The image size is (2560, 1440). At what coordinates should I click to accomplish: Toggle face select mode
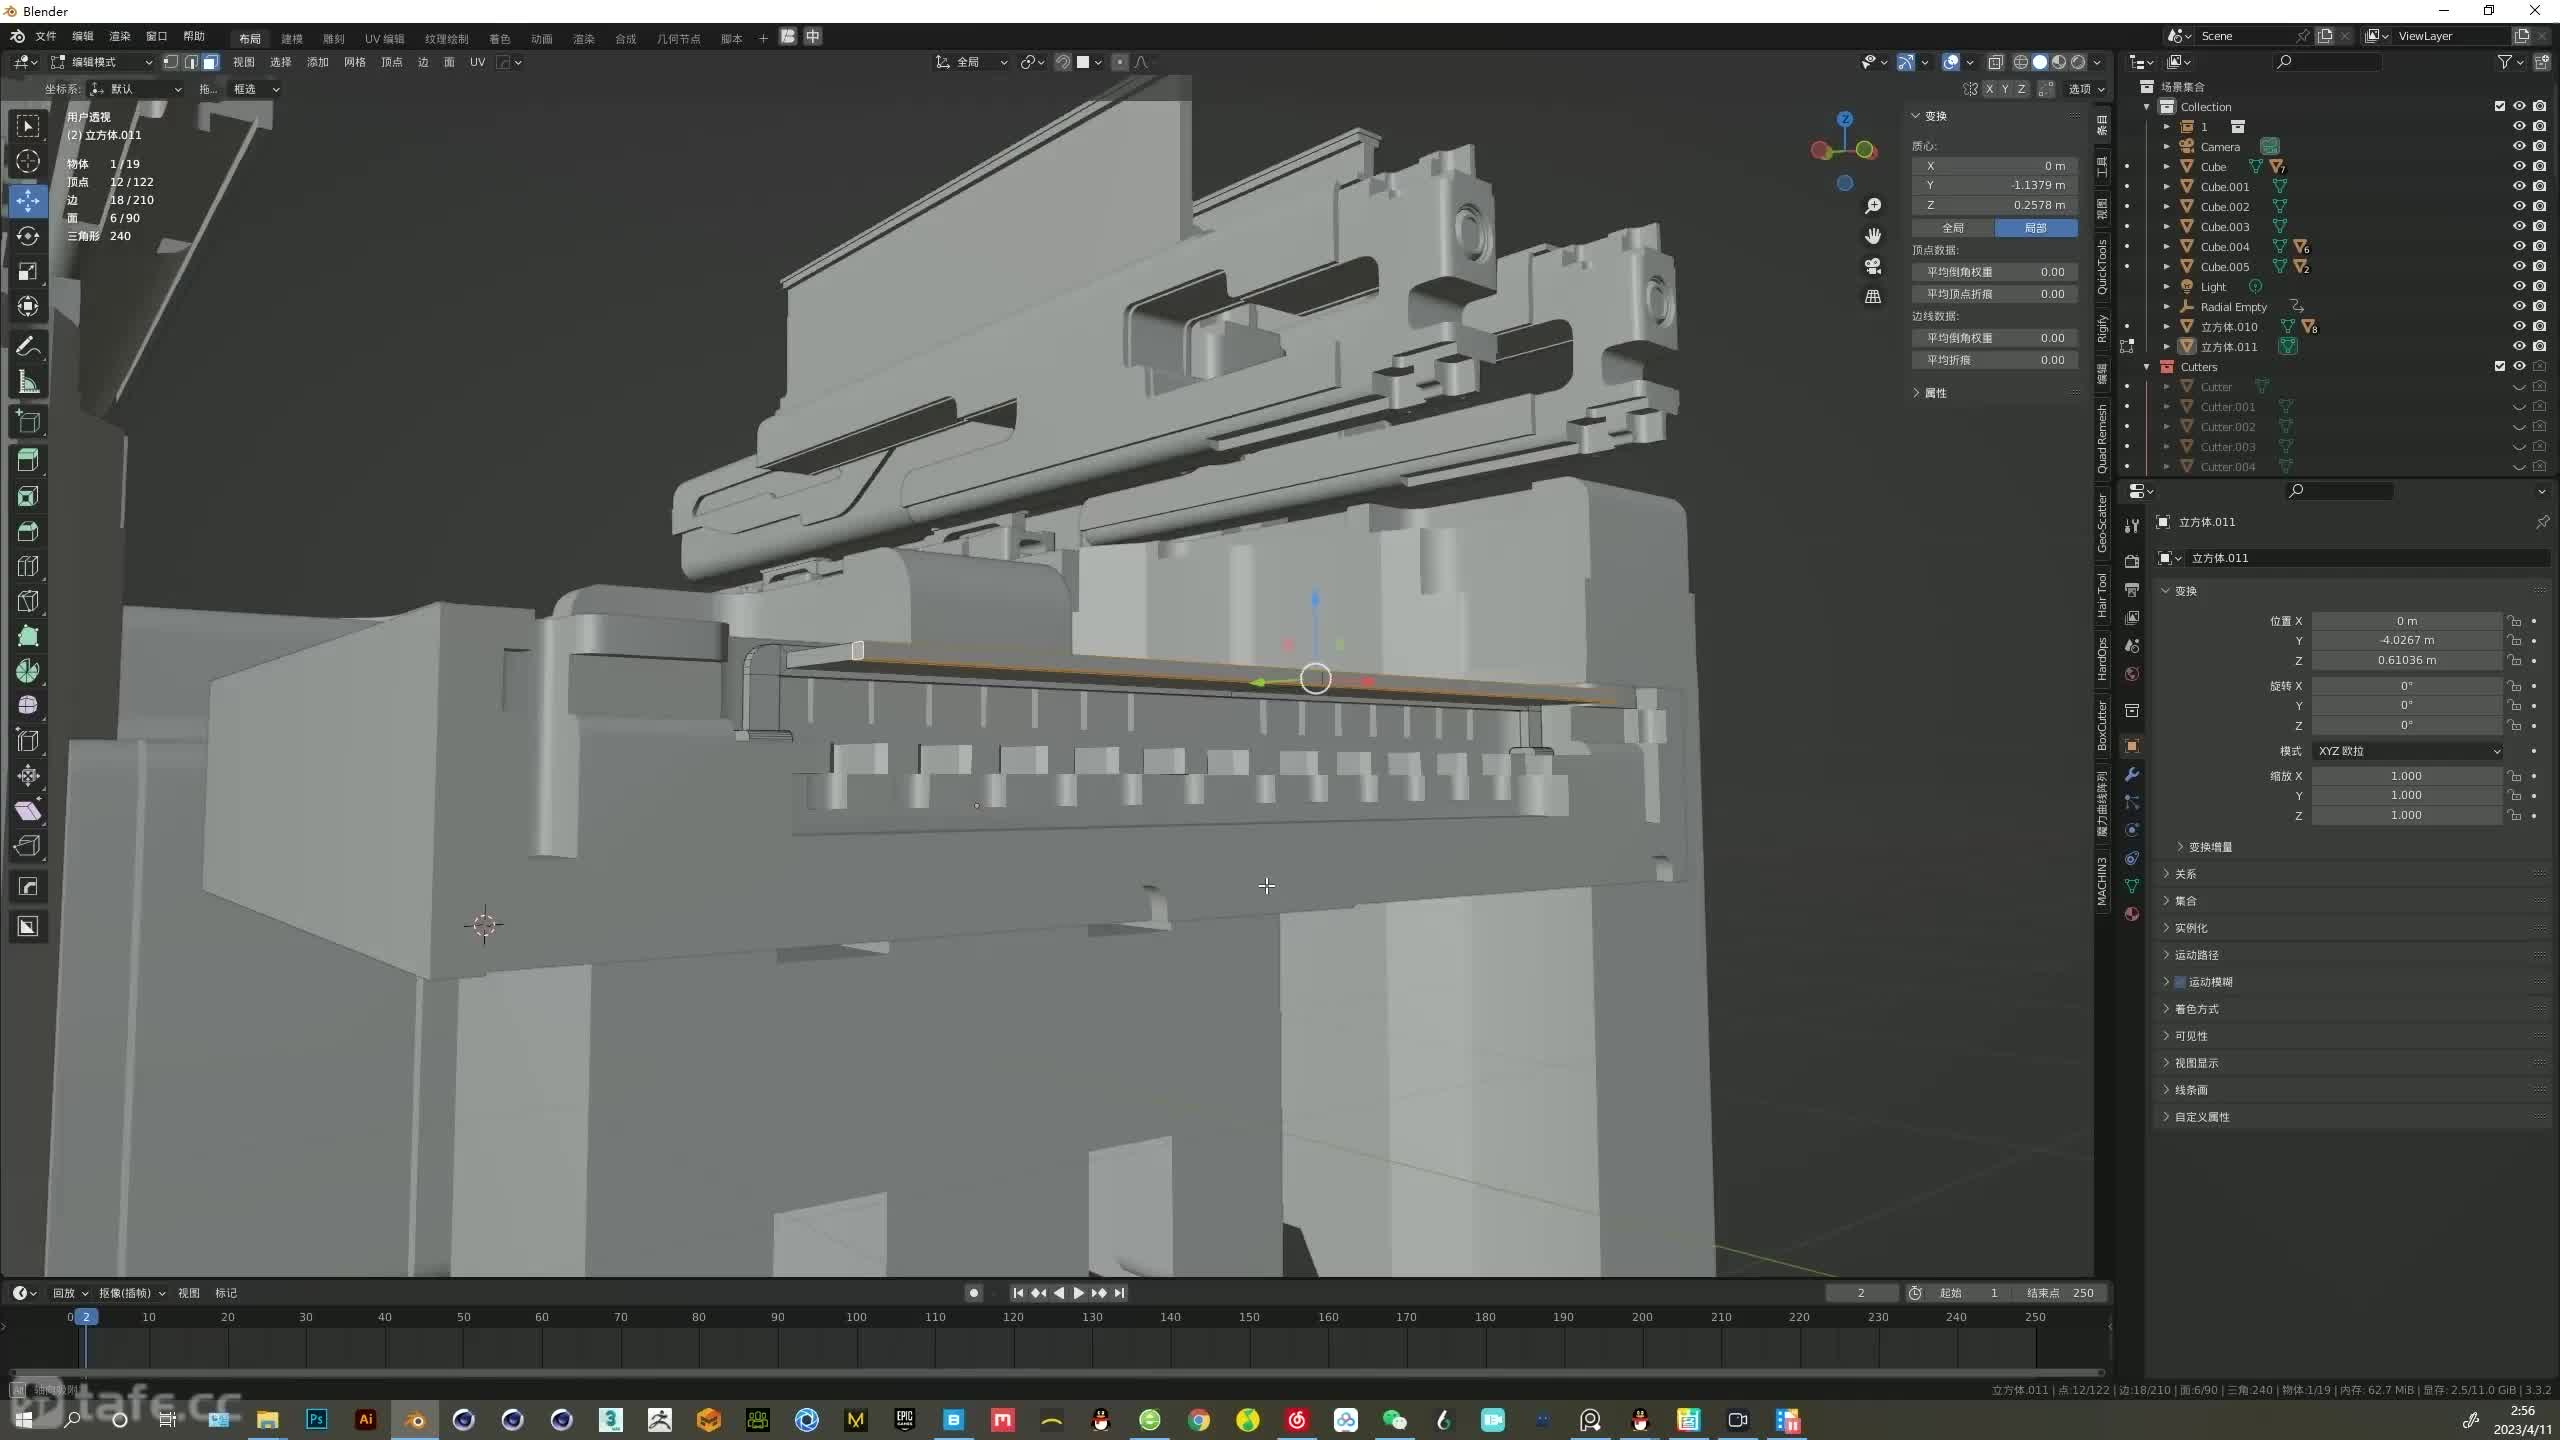tap(210, 62)
